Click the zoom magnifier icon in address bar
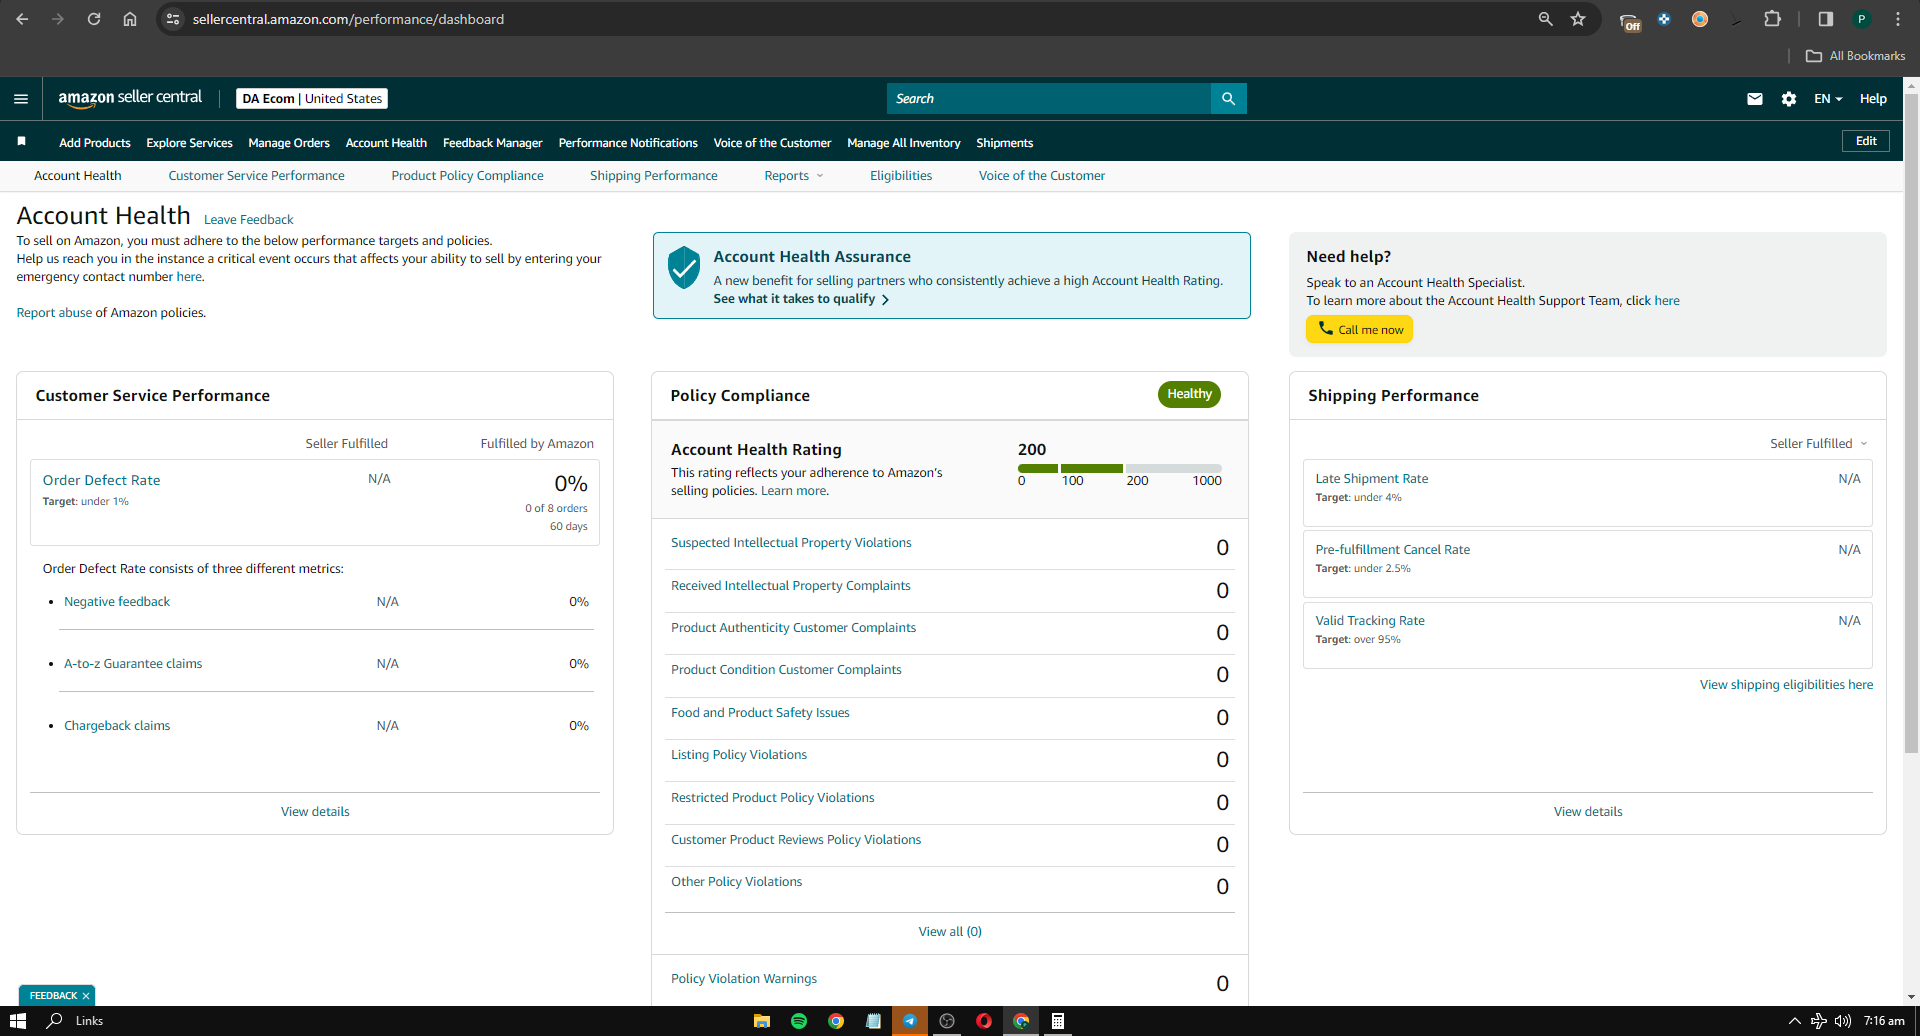1920x1036 pixels. tap(1546, 19)
